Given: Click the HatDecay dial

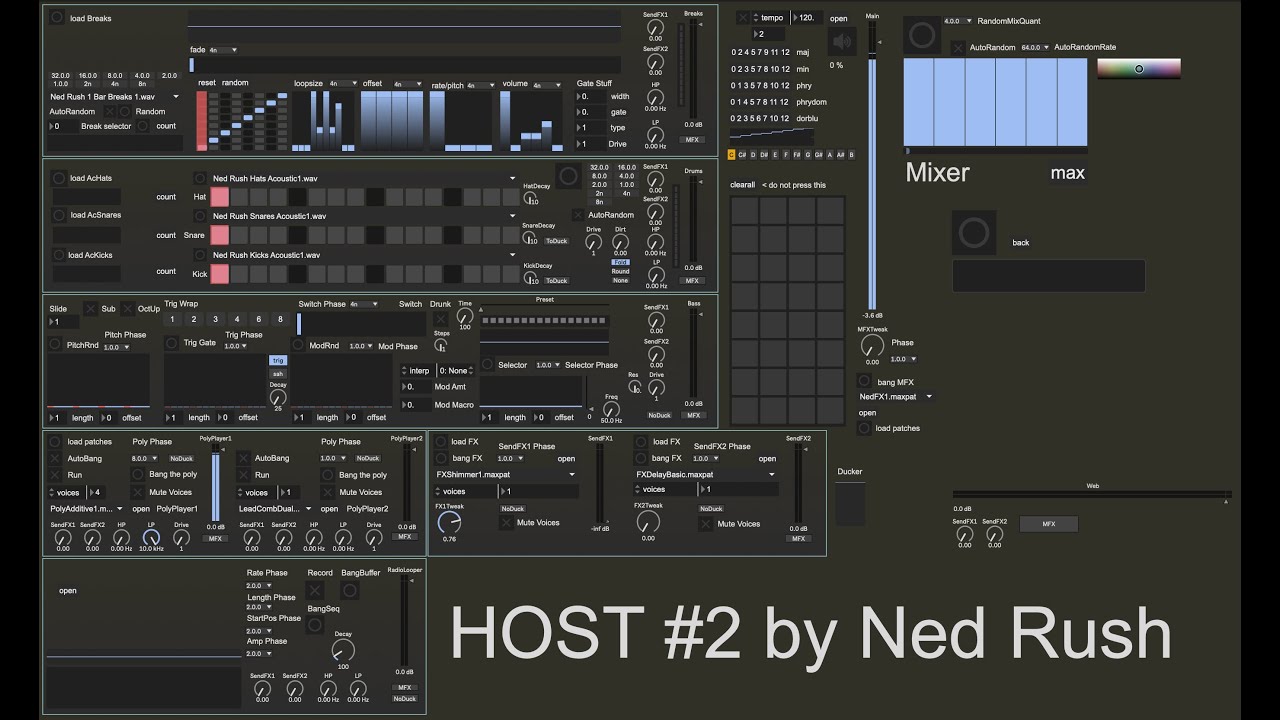Looking at the screenshot, I should coord(530,198).
